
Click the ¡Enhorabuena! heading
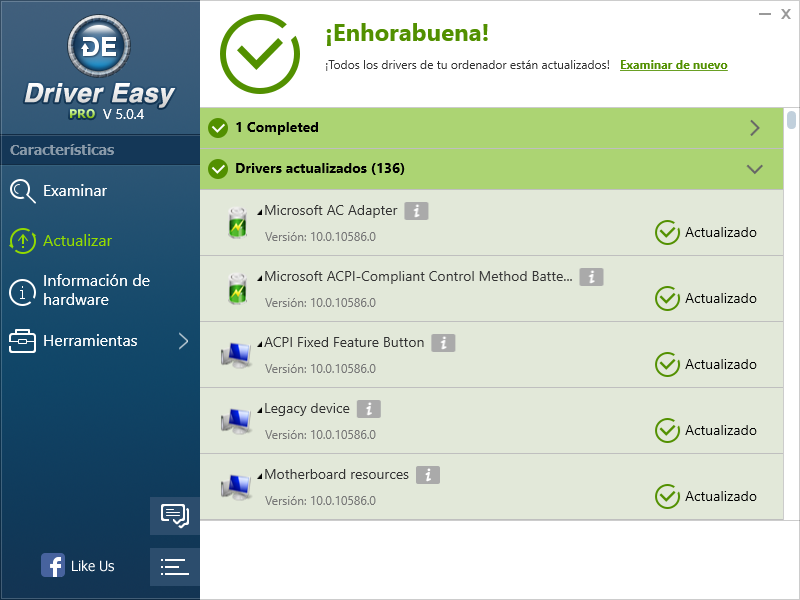click(407, 33)
